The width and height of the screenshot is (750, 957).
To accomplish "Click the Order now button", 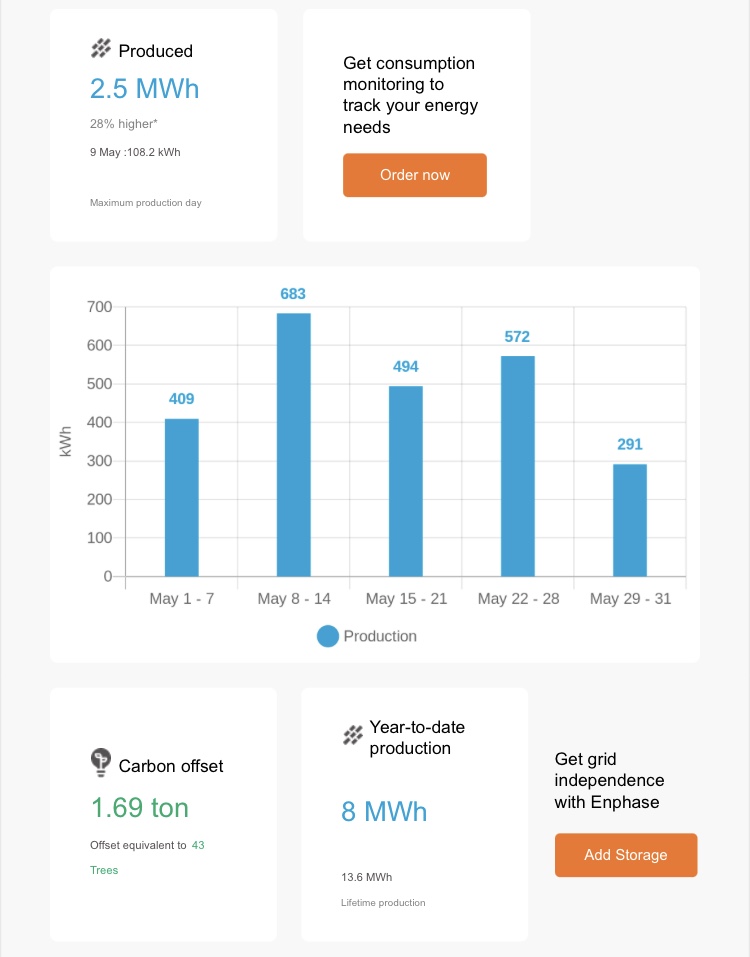I will coord(415,175).
